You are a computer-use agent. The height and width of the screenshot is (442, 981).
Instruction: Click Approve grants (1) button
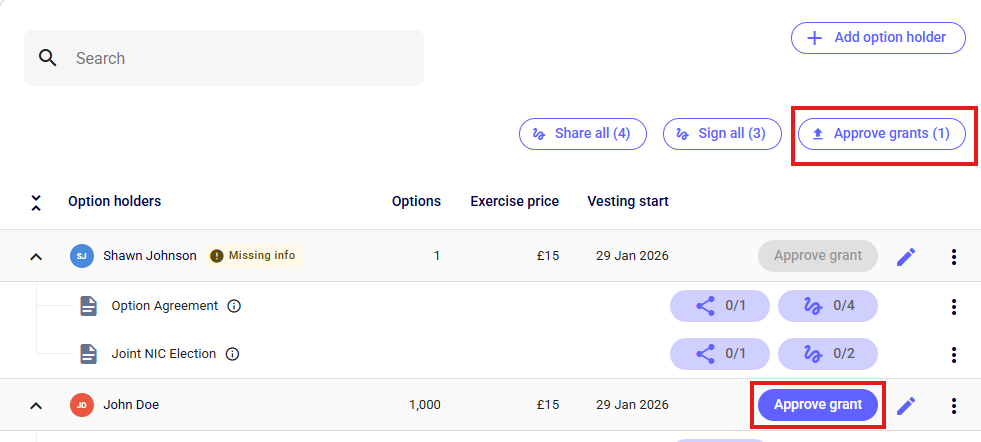(881, 133)
